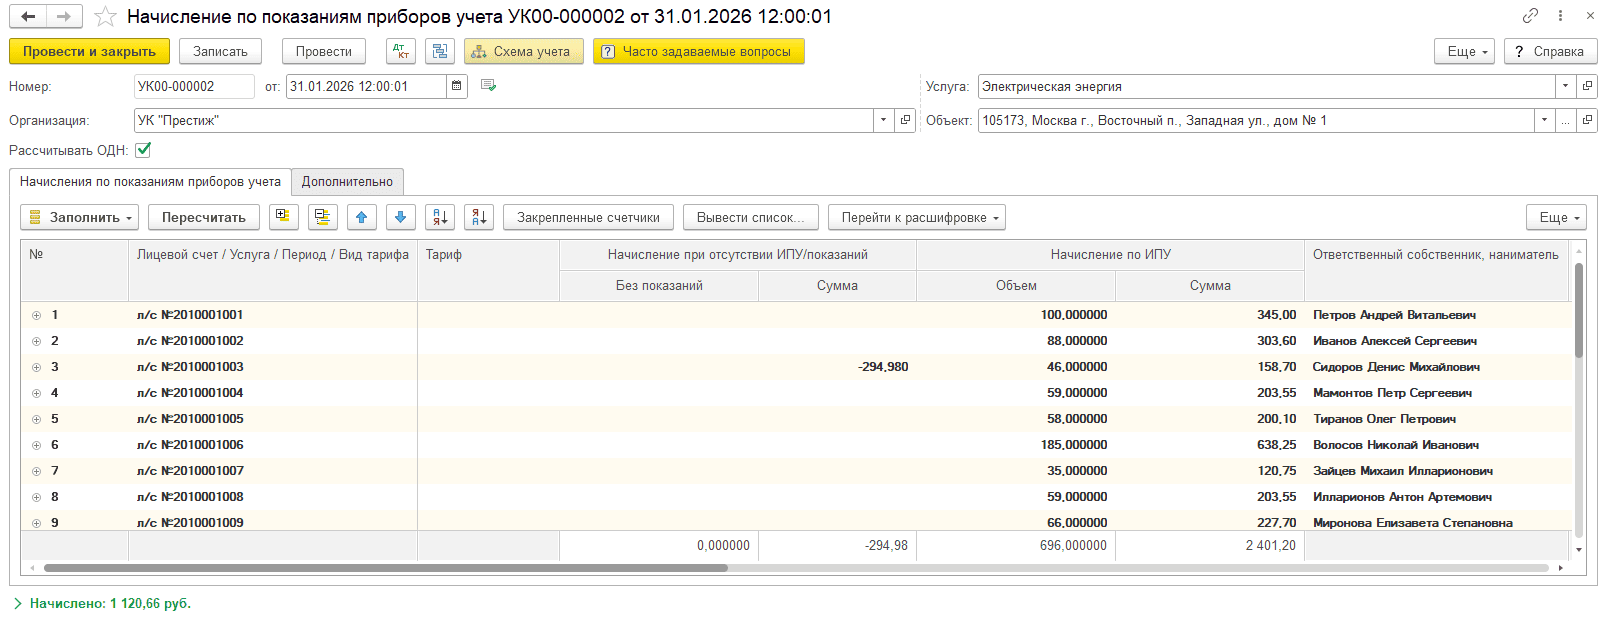Switch to the Дополнительно tab

point(347,182)
